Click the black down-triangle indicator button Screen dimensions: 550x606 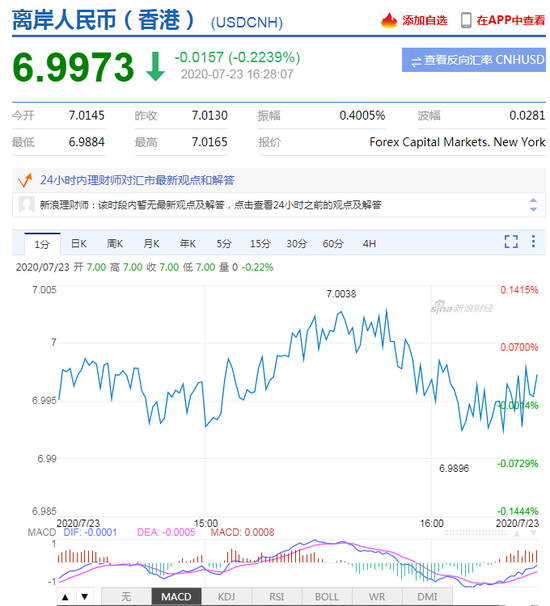[84, 597]
